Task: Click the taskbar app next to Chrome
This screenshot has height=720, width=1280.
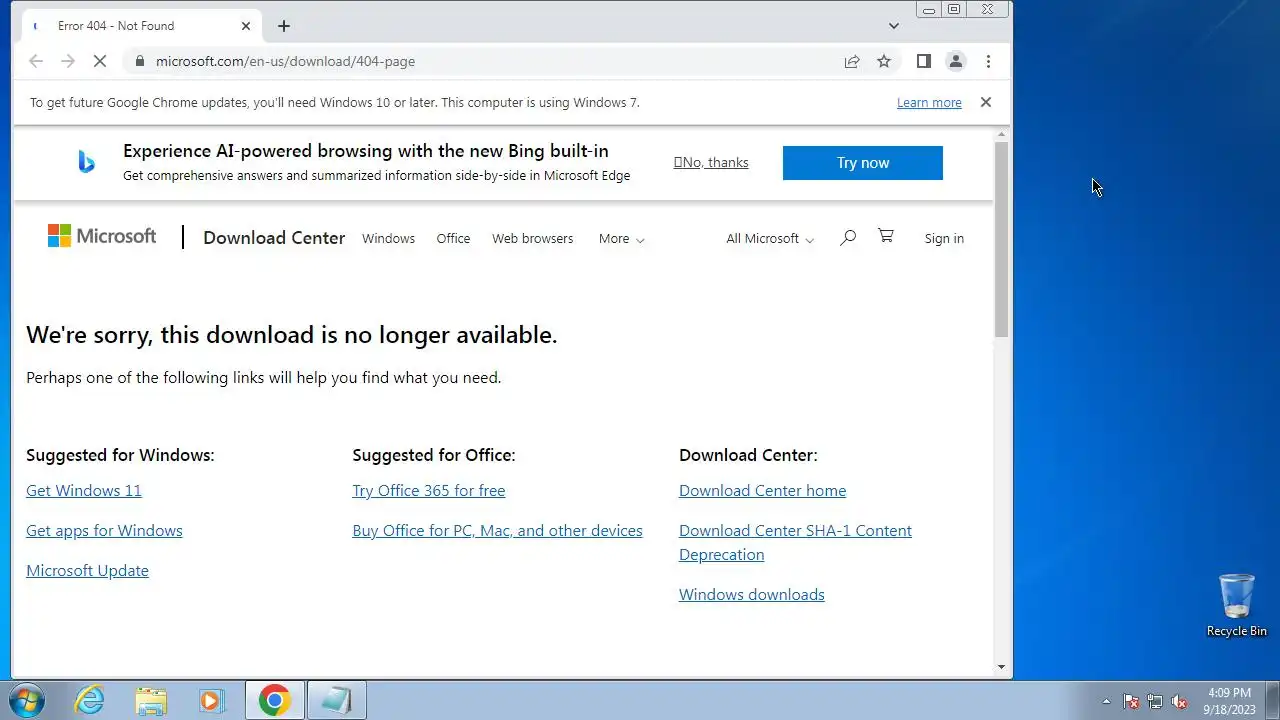Action: pos(336,700)
